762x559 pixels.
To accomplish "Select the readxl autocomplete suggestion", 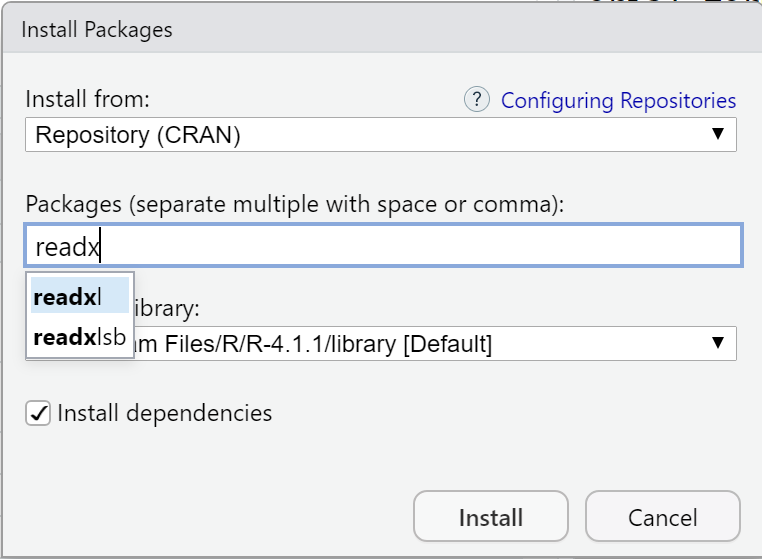I will pos(79,297).
